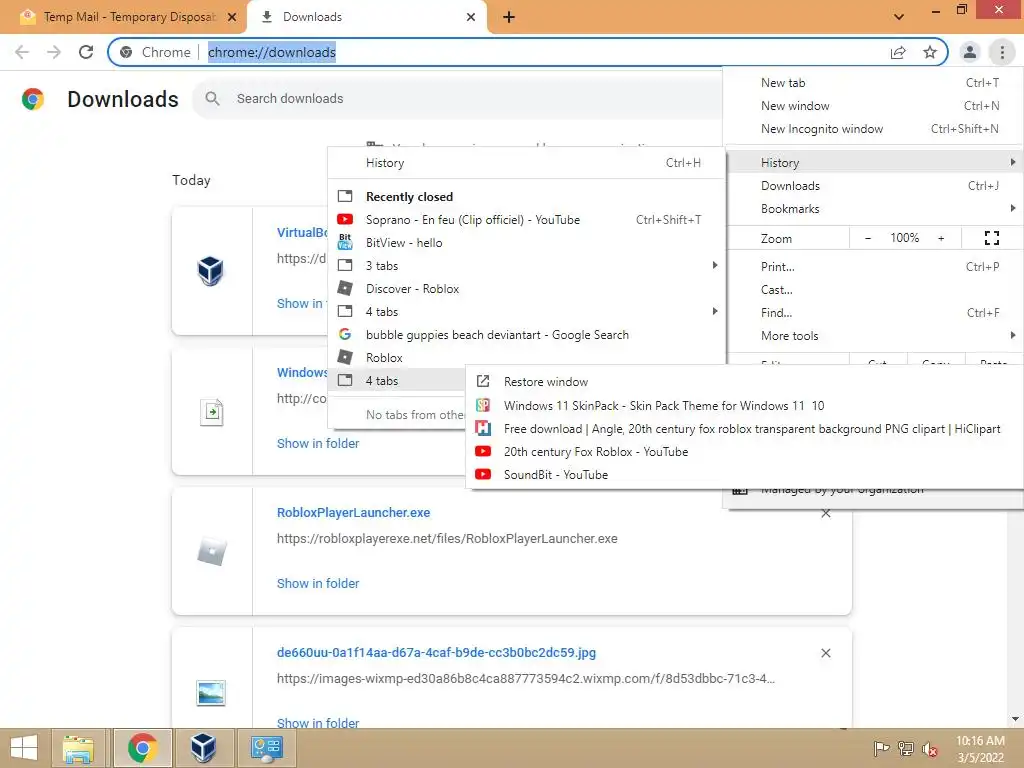This screenshot has width=1024, height=768.
Task: Reopen 20th century Fox Roblox YouTube
Action: coord(744,451)
